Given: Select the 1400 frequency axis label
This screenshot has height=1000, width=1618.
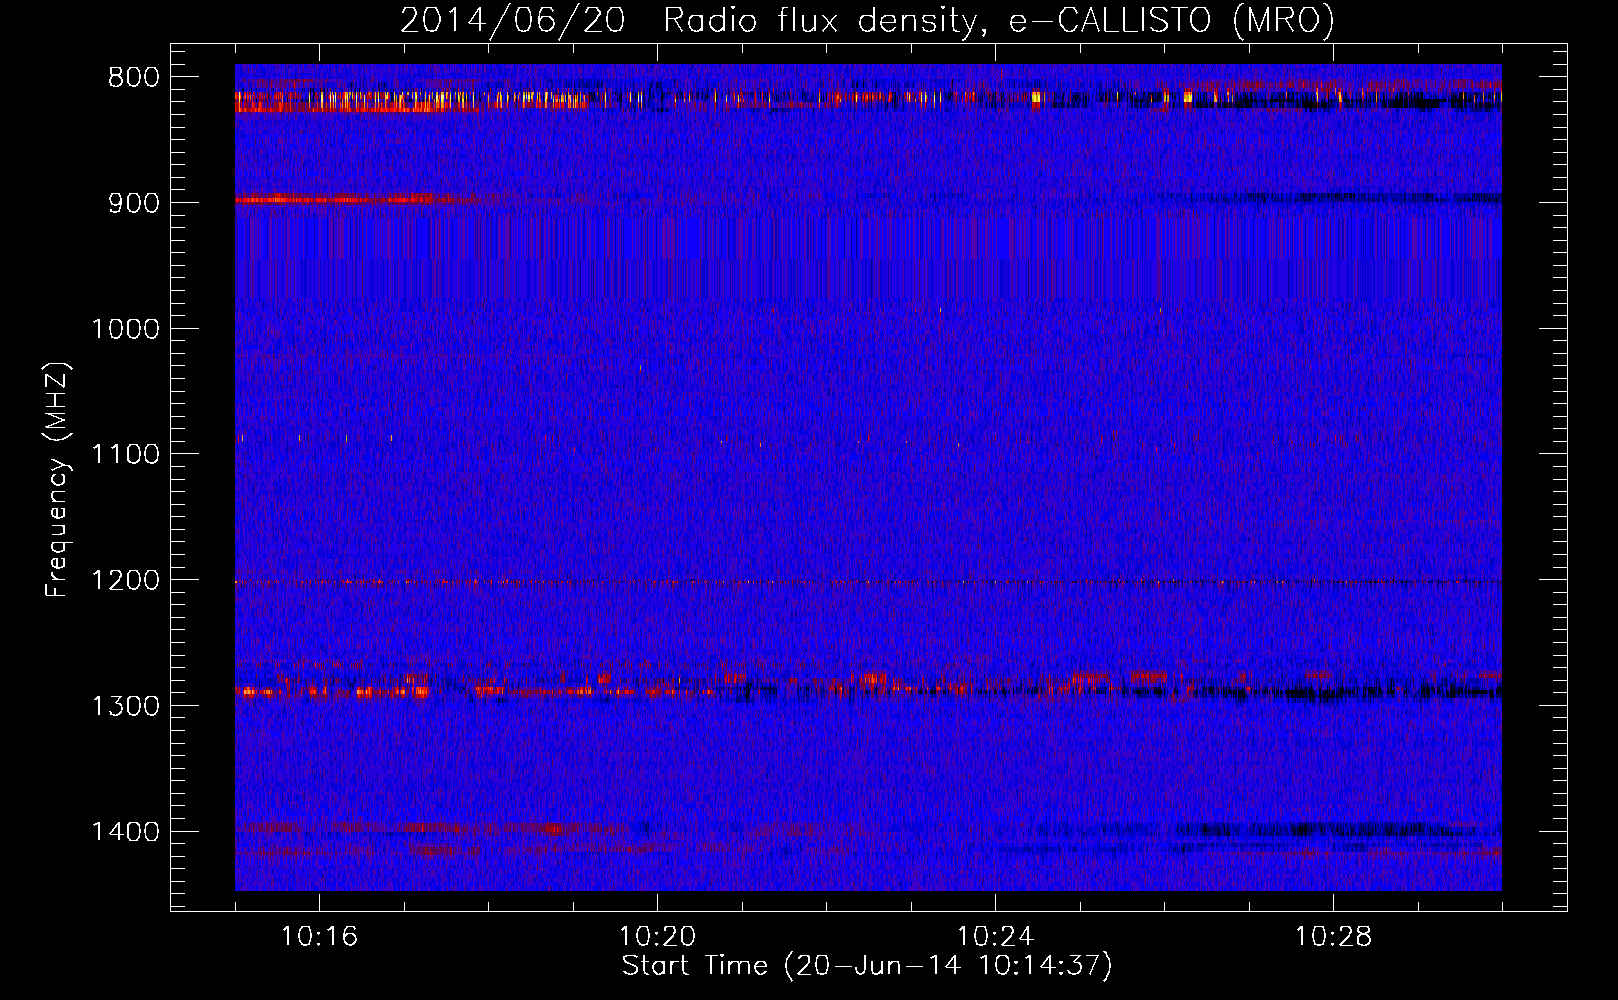Looking at the screenshot, I should (x=125, y=832).
